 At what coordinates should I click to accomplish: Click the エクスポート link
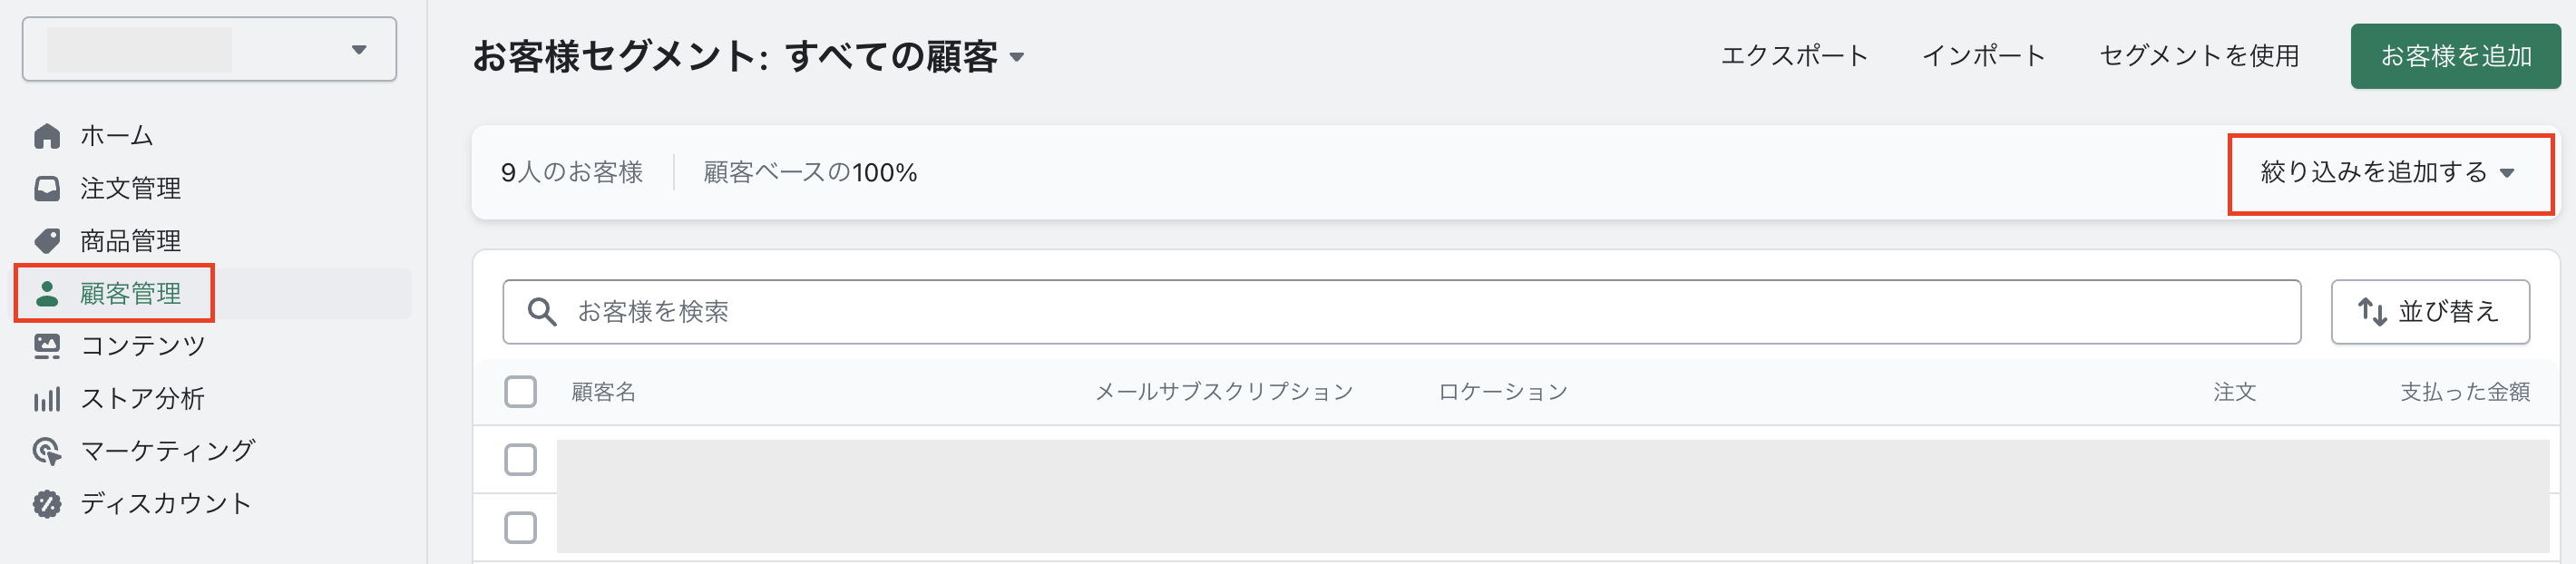pyautogui.click(x=1794, y=56)
